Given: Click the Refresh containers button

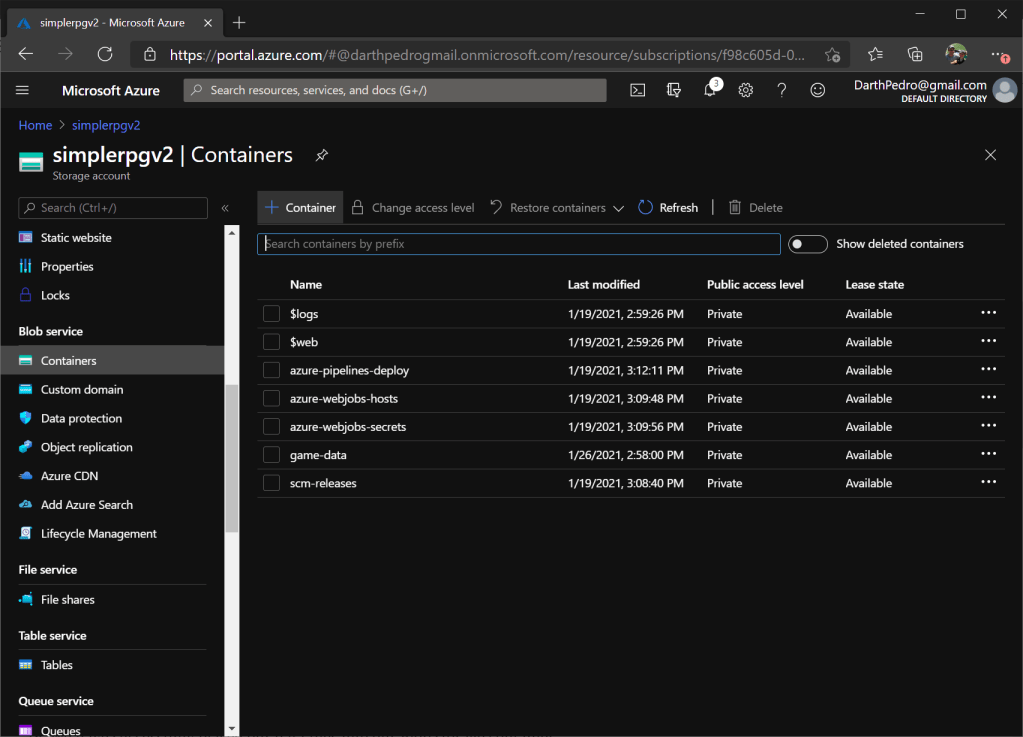Looking at the screenshot, I should pos(668,208).
